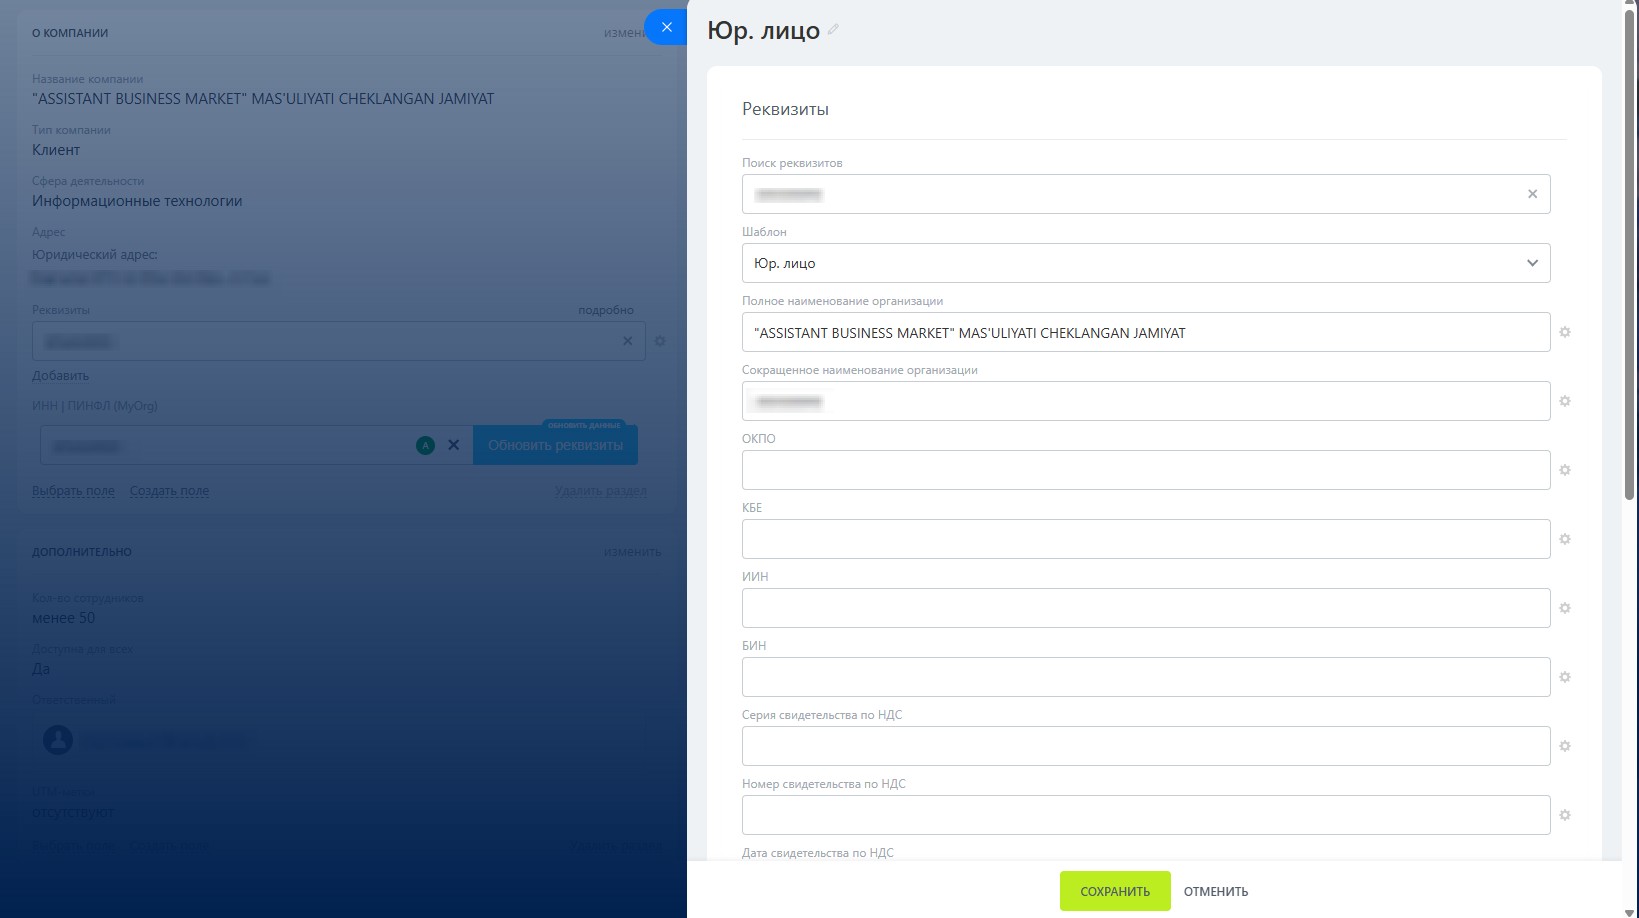Screen dimensions: 1639x918
Task: Click Удалить раздел link in О компании
Action: (601, 491)
